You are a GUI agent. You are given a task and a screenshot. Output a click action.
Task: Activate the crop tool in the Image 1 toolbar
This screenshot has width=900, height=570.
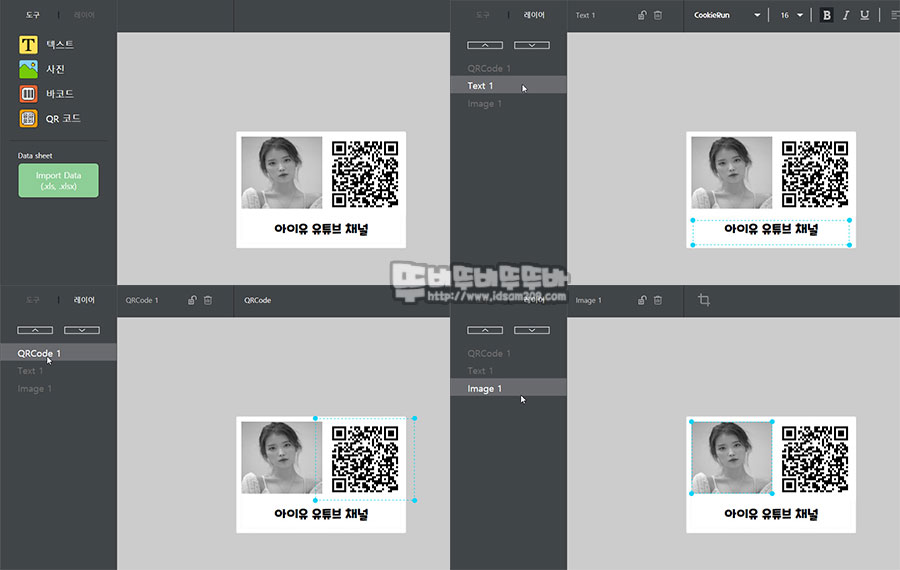[704, 300]
